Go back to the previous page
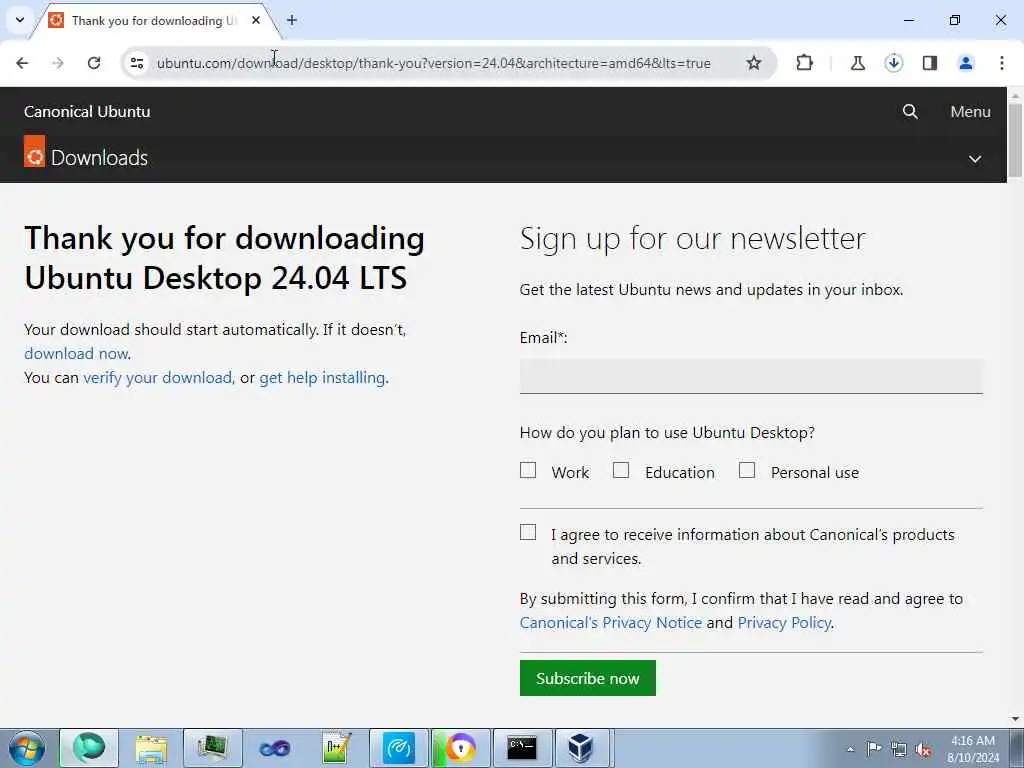Screen dimensions: 1024x768 coord(22,63)
